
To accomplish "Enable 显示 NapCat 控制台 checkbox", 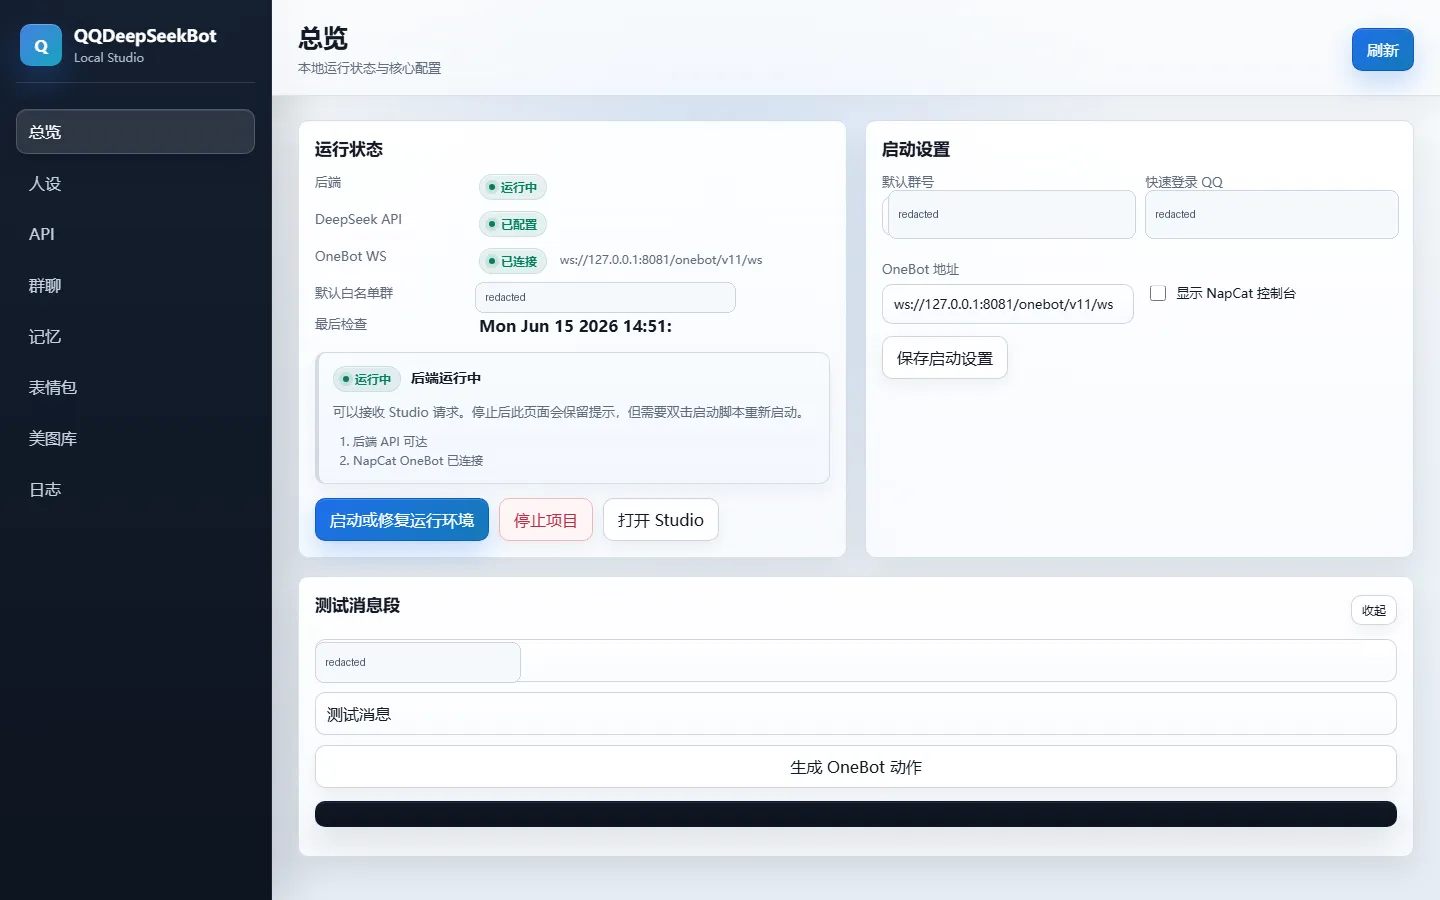I will click(1158, 293).
